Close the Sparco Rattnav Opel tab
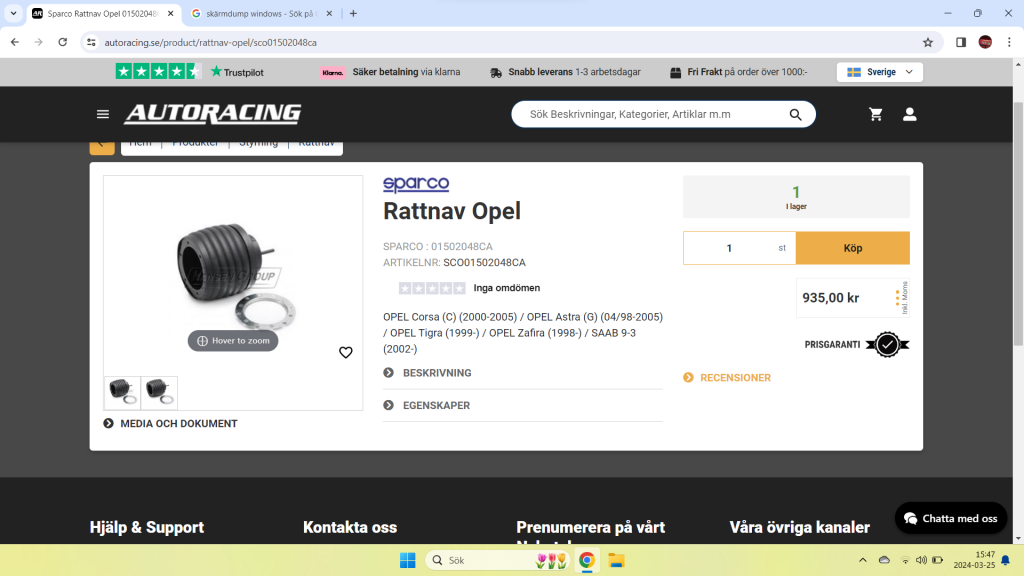Viewport: 1024px width, 576px height. tap(170, 13)
